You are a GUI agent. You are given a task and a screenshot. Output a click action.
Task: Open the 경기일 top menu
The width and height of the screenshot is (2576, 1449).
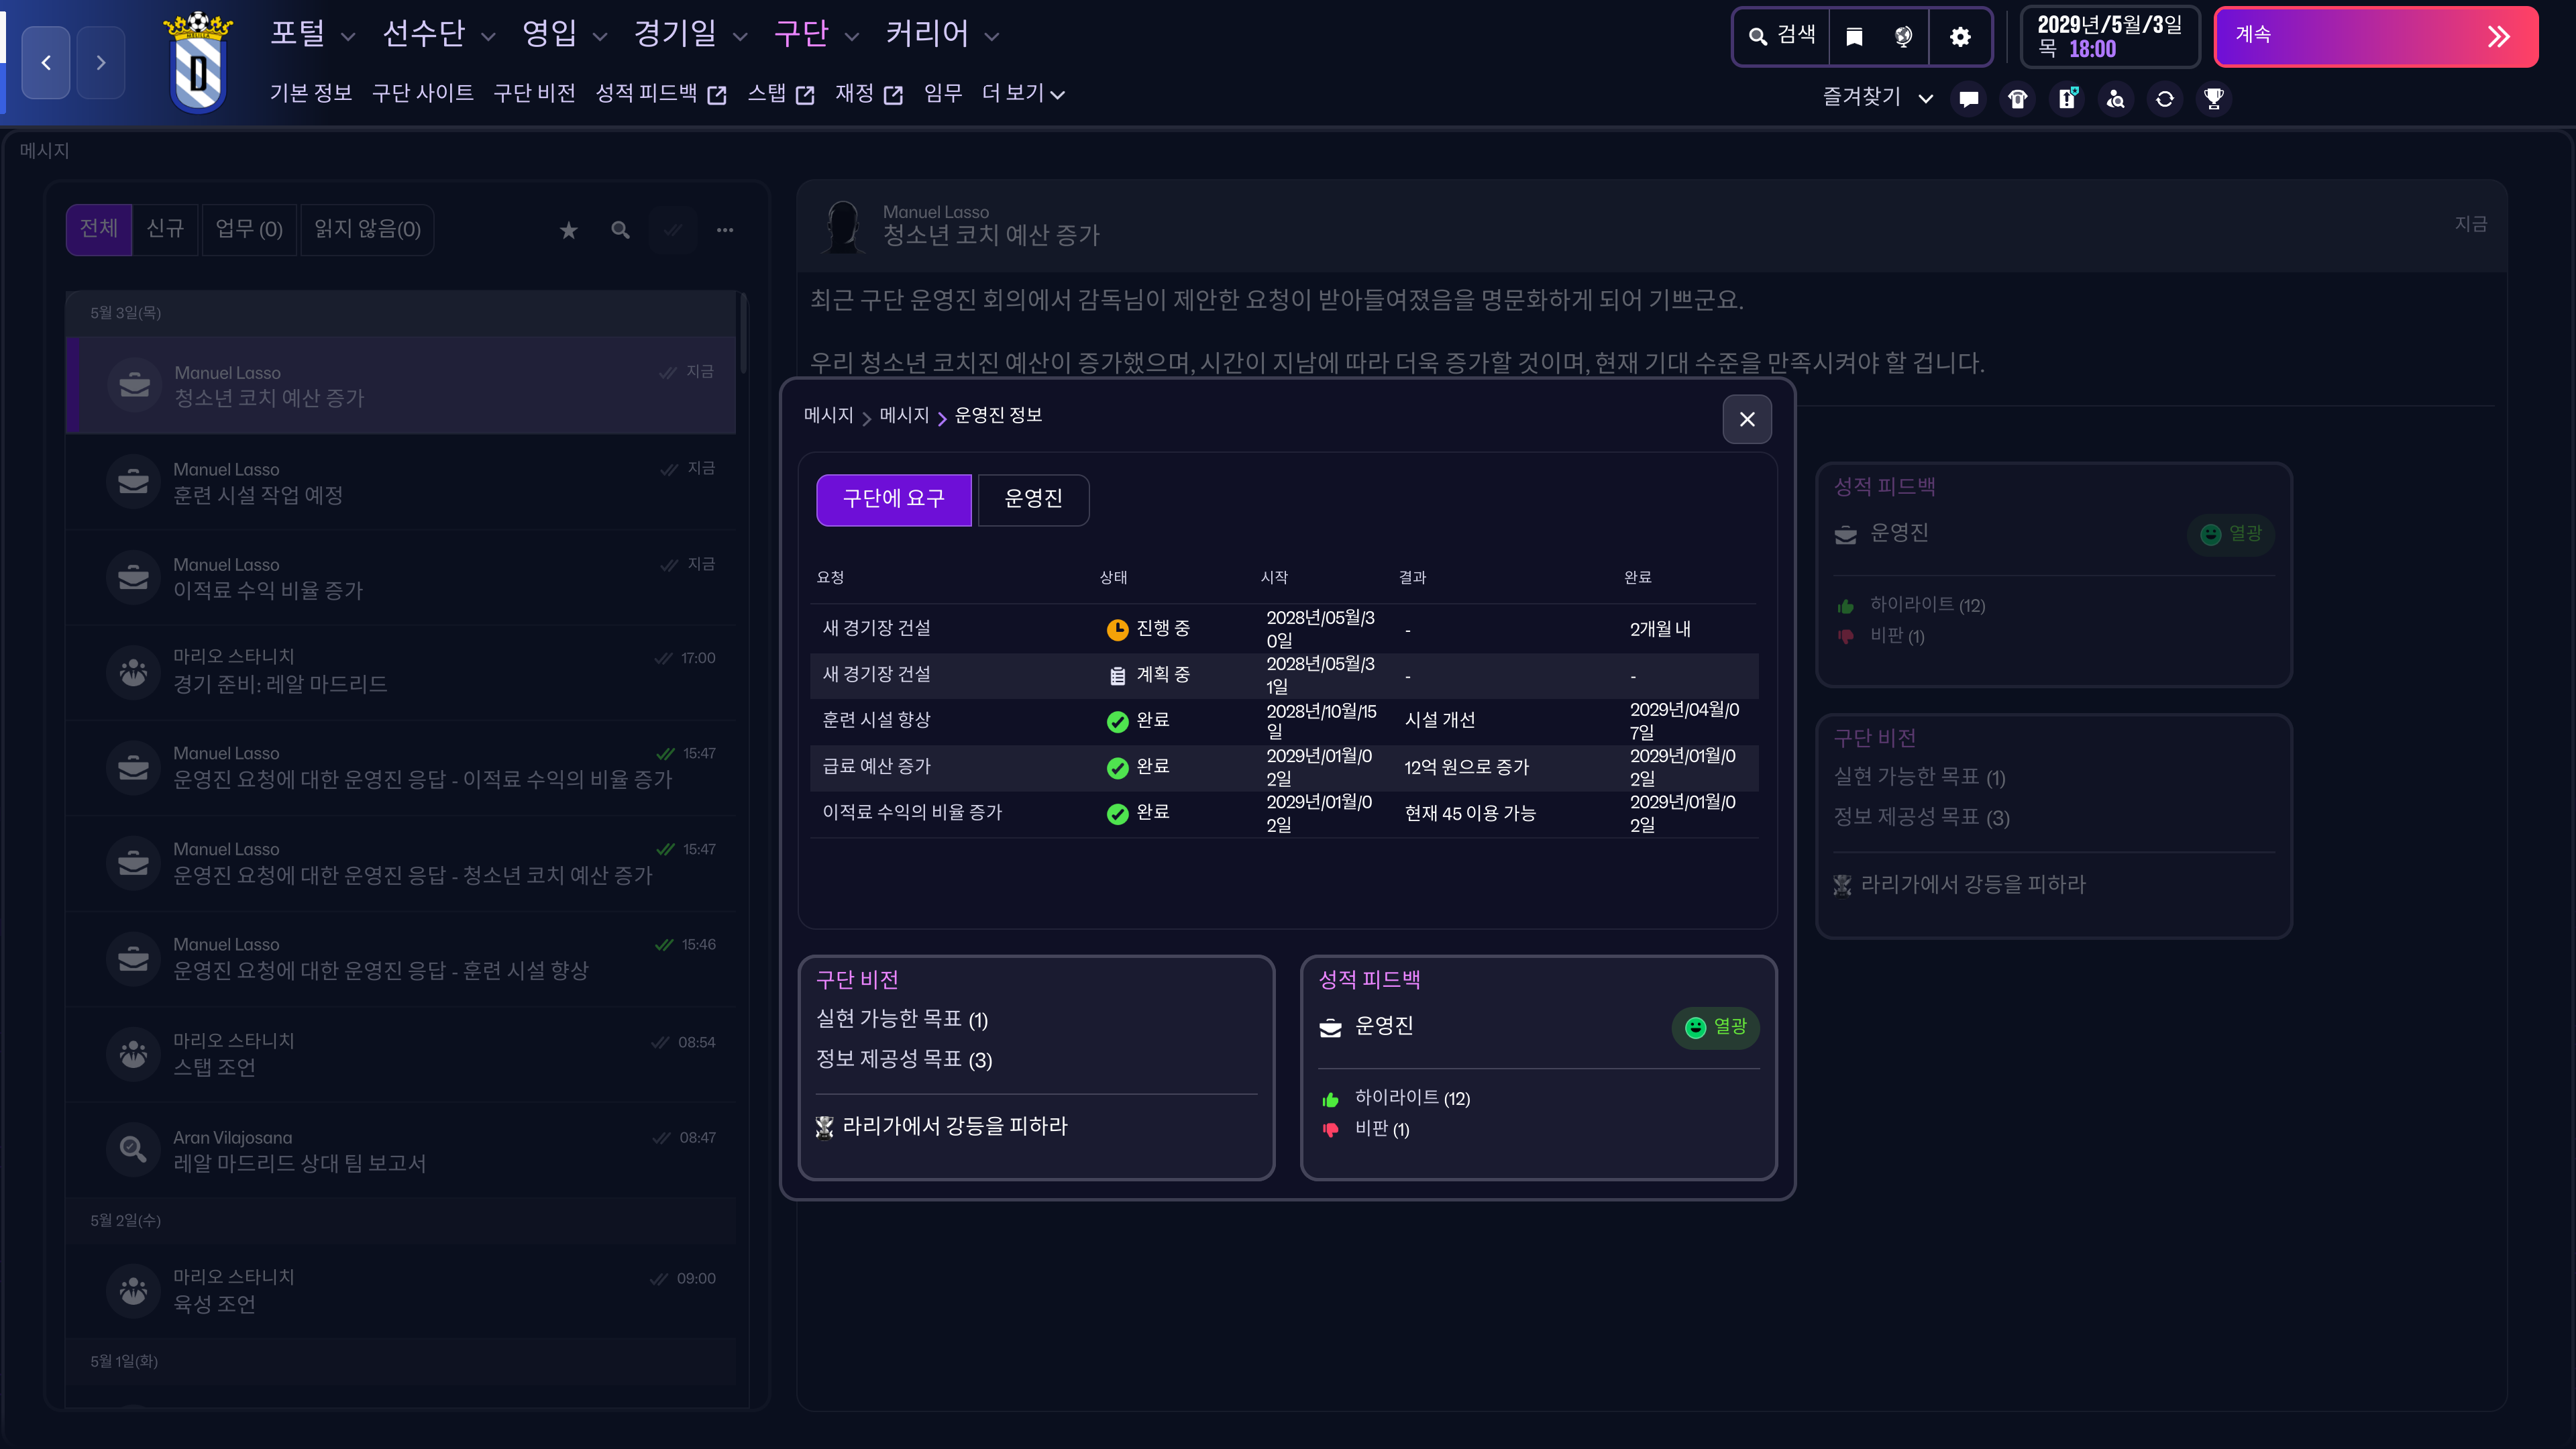click(690, 35)
